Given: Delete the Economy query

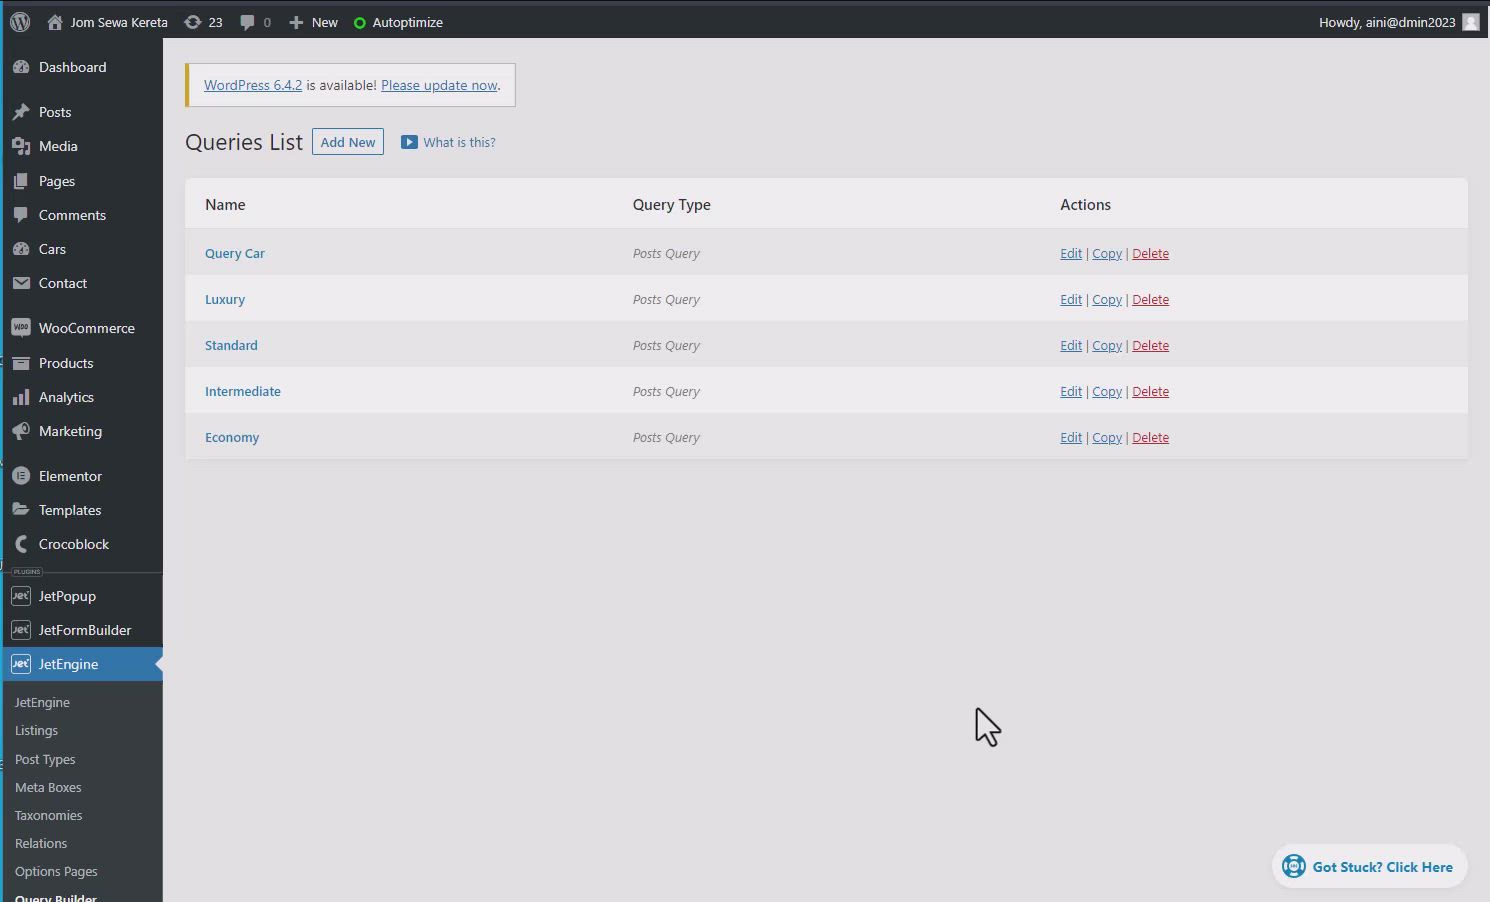Looking at the screenshot, I should tap(1150, 438).
